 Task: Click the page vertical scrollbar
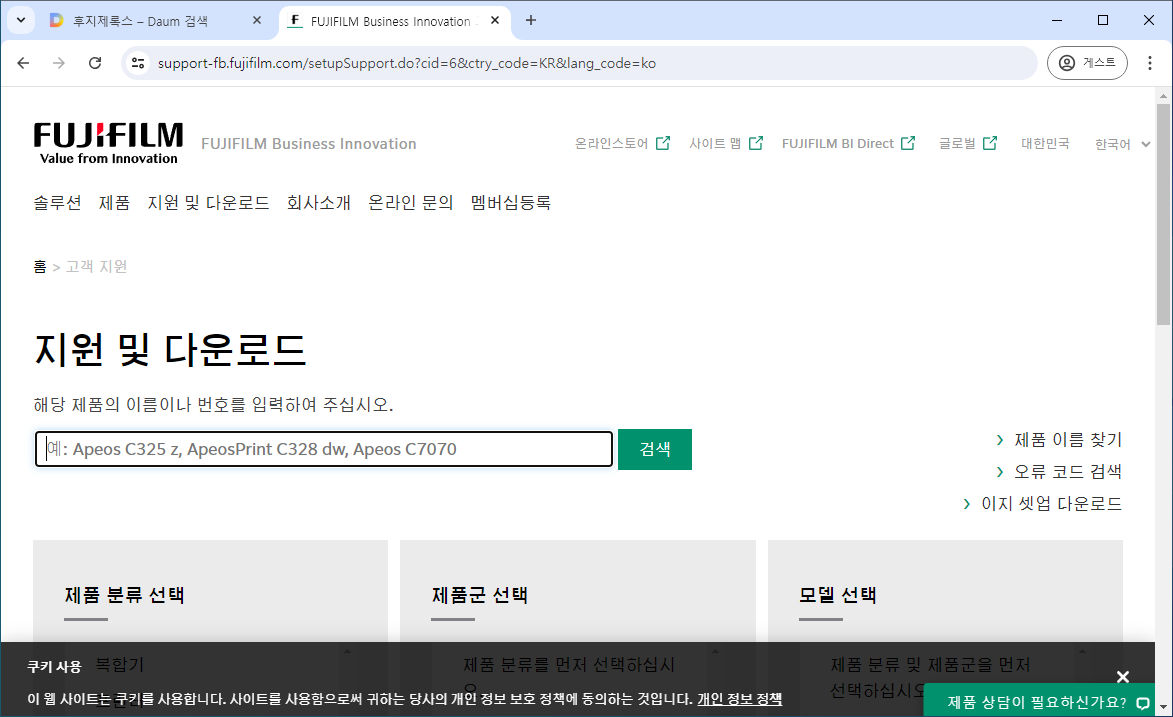point(1163,214)
